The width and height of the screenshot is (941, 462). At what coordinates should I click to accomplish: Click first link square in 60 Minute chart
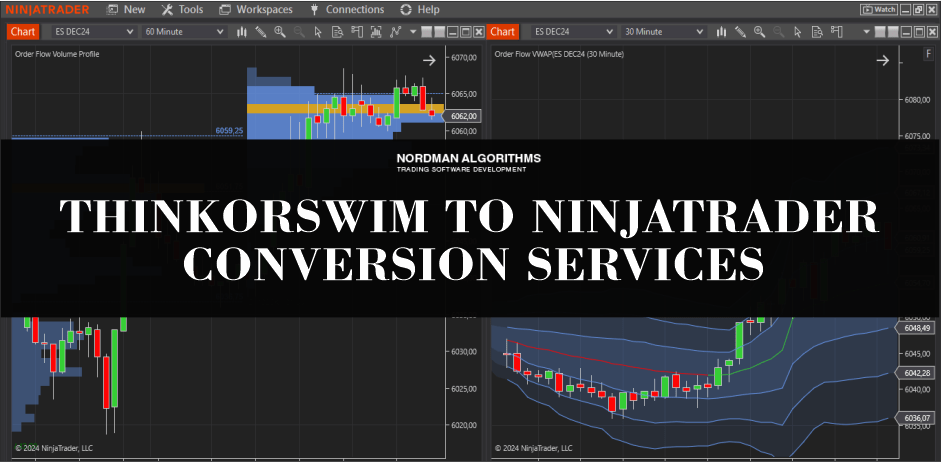[x=427, y=32]
